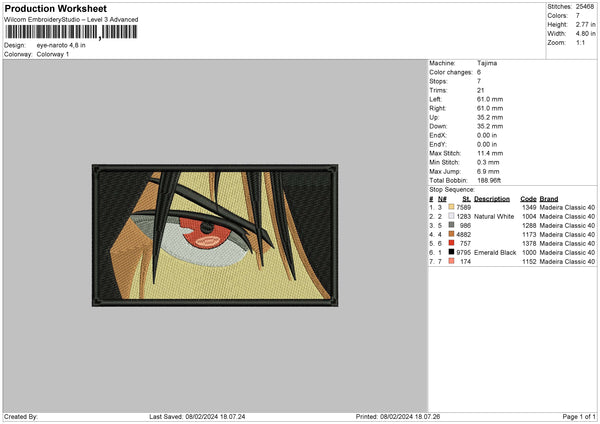The height and width of the screenshot is (424, 600).
Task: Select the Emerald Black thread swatch
Action: click(451, 252)
